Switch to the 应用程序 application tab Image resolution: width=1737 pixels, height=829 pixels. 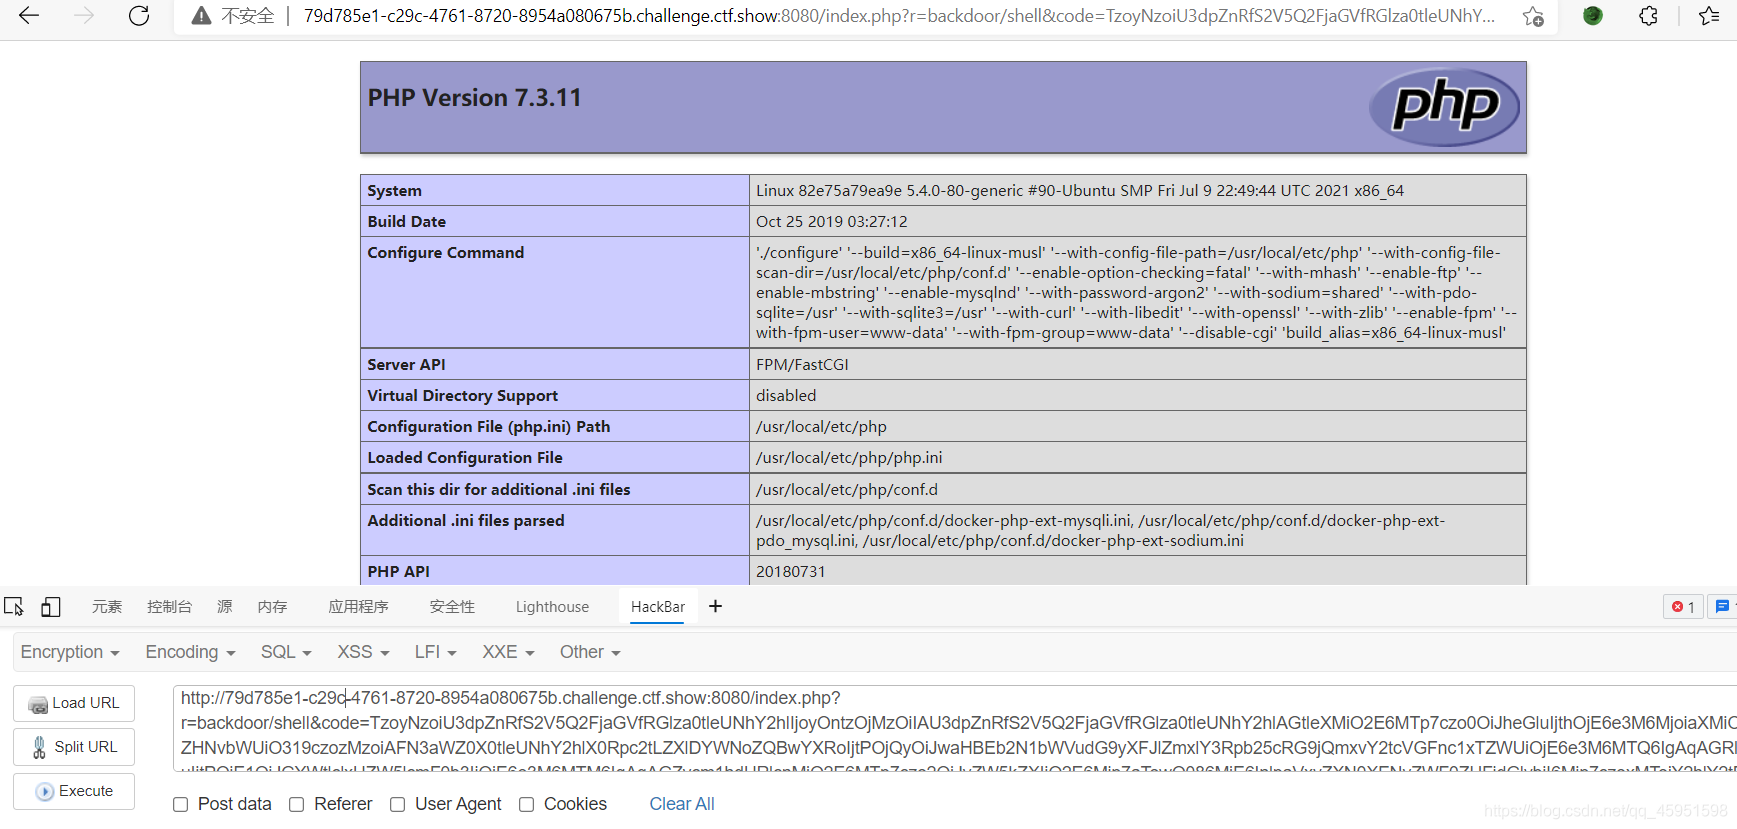(x=358, y=607)
